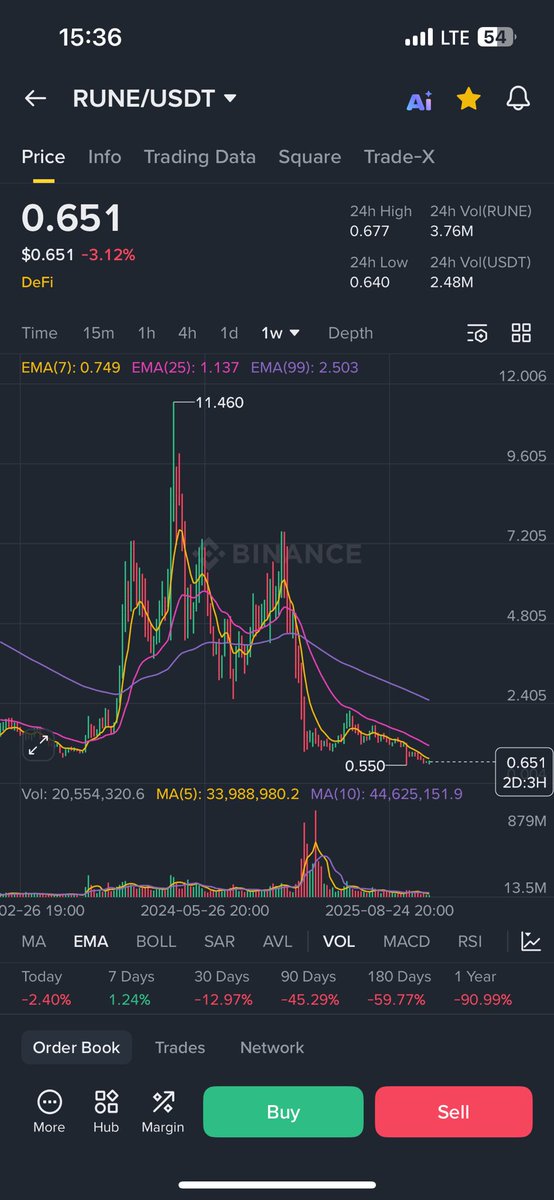Toggle the VOL sub-indicator
This screenshot has width=554, height=1200.
click(x=338, y=941)
